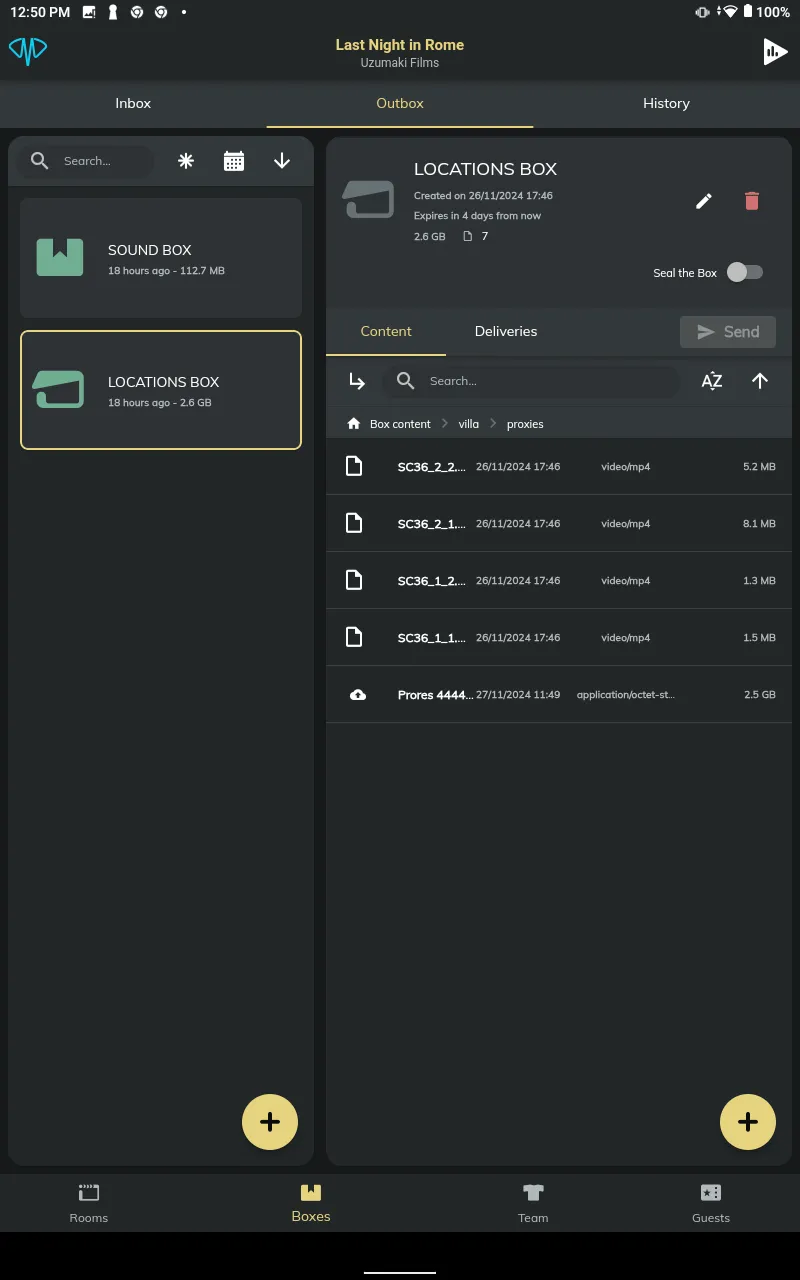Screen dimensions: 800x1280
Task: Click the files count icon next to 7
Action: point(467,237)
